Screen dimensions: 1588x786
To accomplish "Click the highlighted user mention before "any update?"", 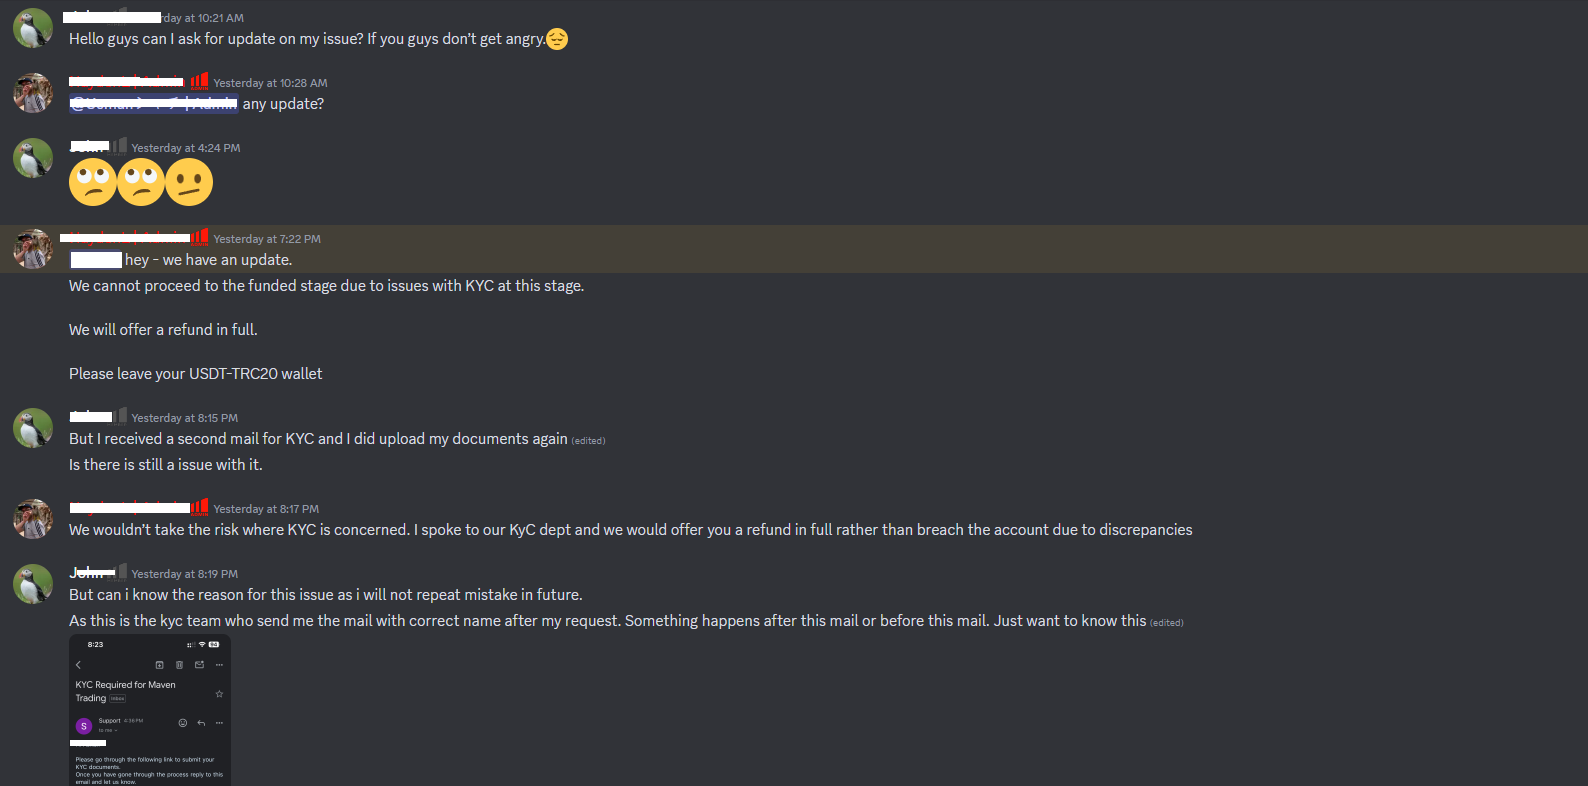I will (x=154, y=104).
